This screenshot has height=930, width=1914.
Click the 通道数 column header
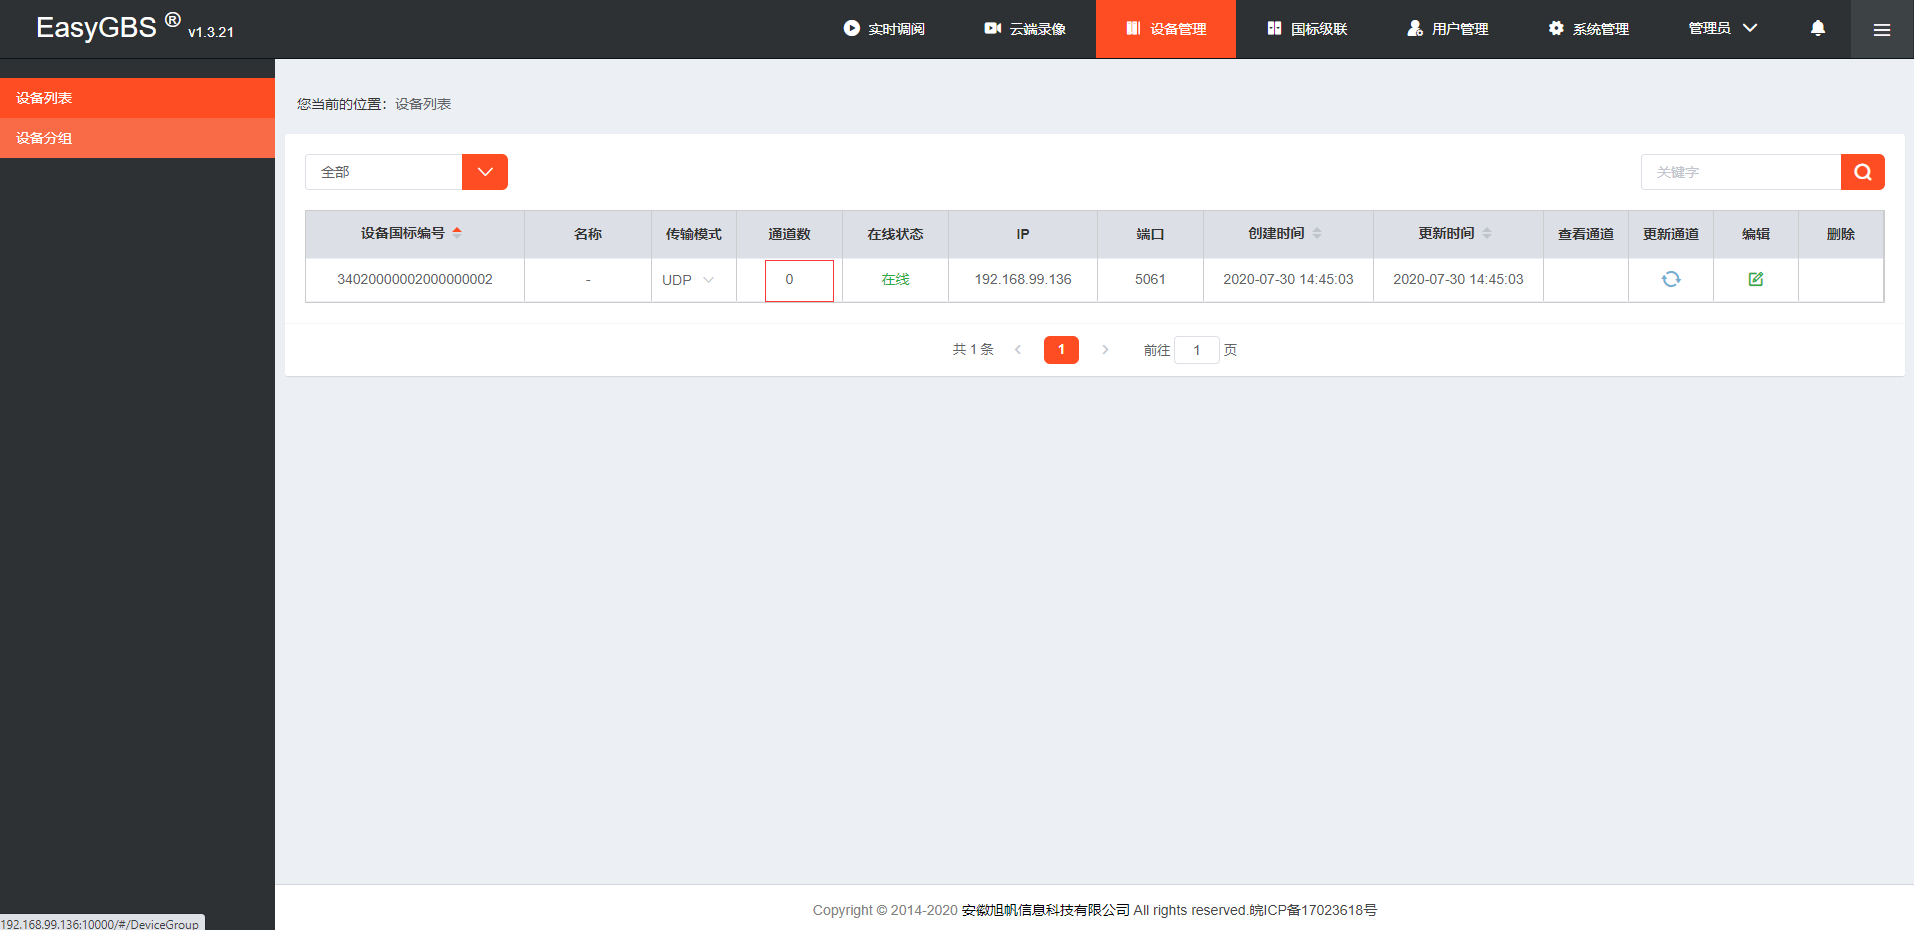789,234
